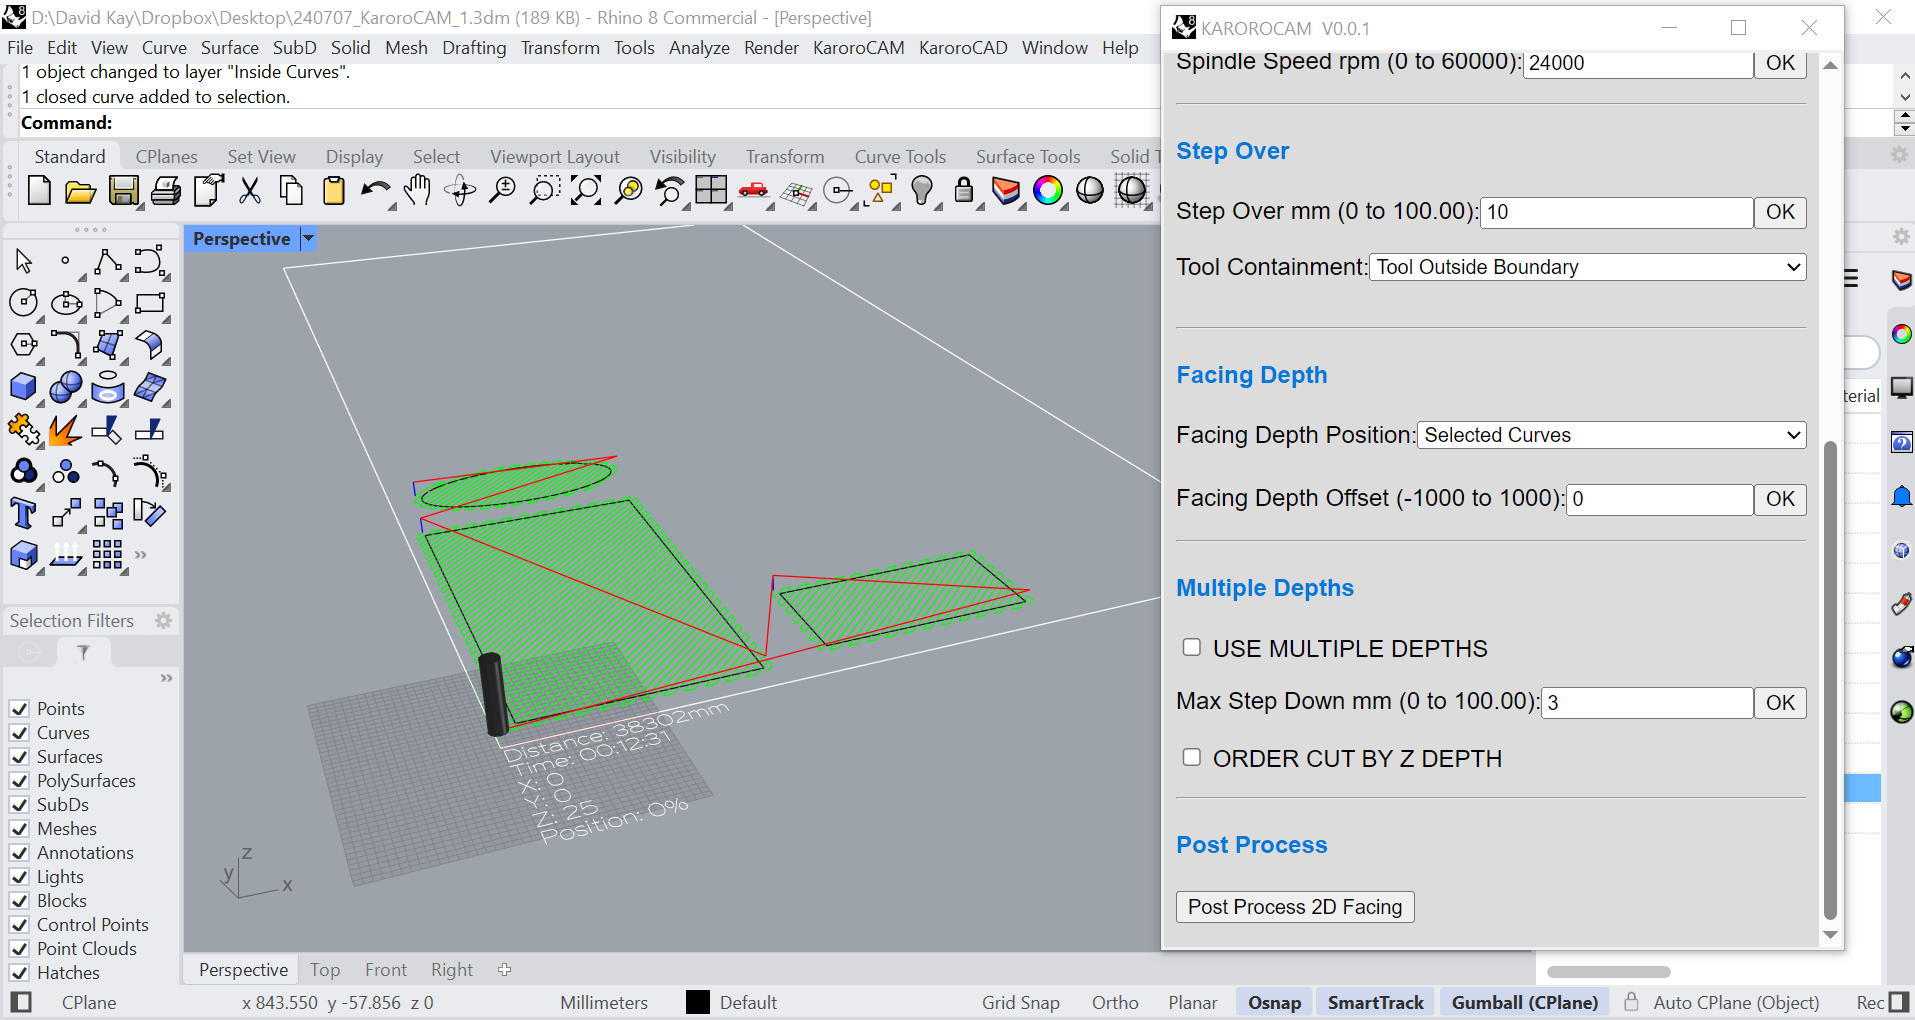Open the Facing Depth Position dropdown
Image resolution: width=1915 pixels, height=1020 pixels.
tap(1612, 435)
